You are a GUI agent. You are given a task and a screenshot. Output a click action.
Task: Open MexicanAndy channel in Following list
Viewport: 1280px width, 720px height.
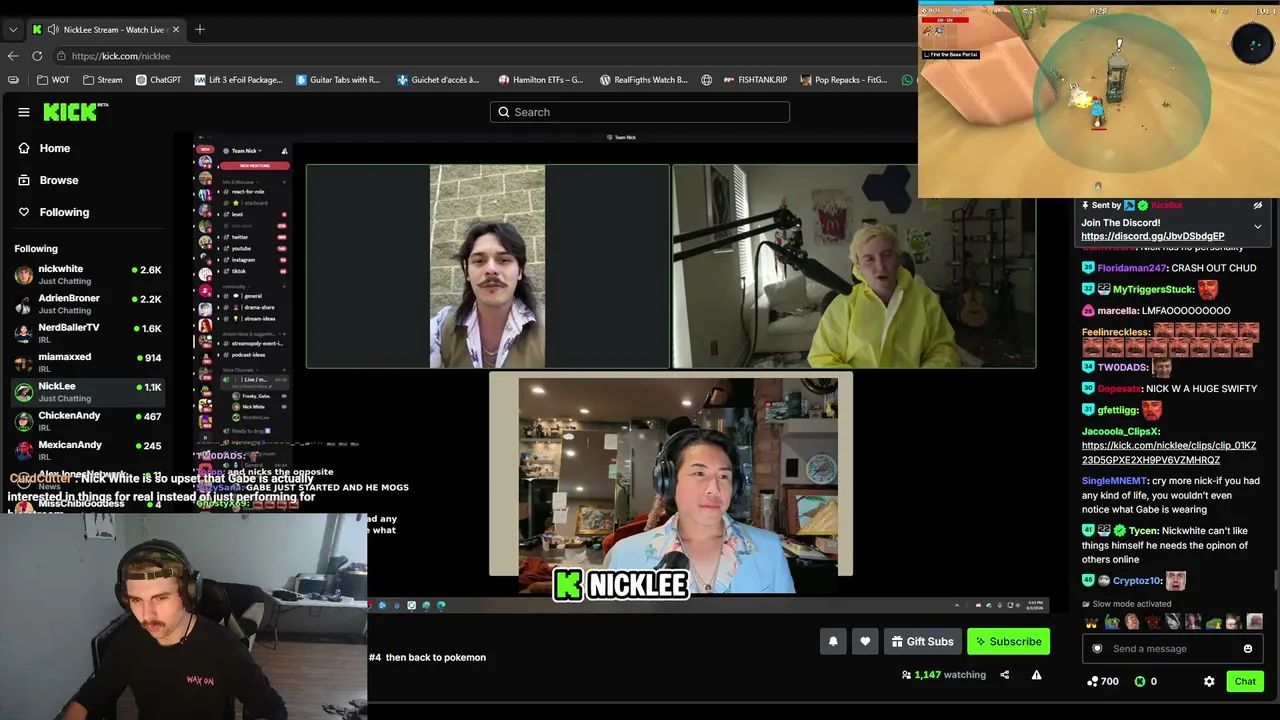(88, 450)
